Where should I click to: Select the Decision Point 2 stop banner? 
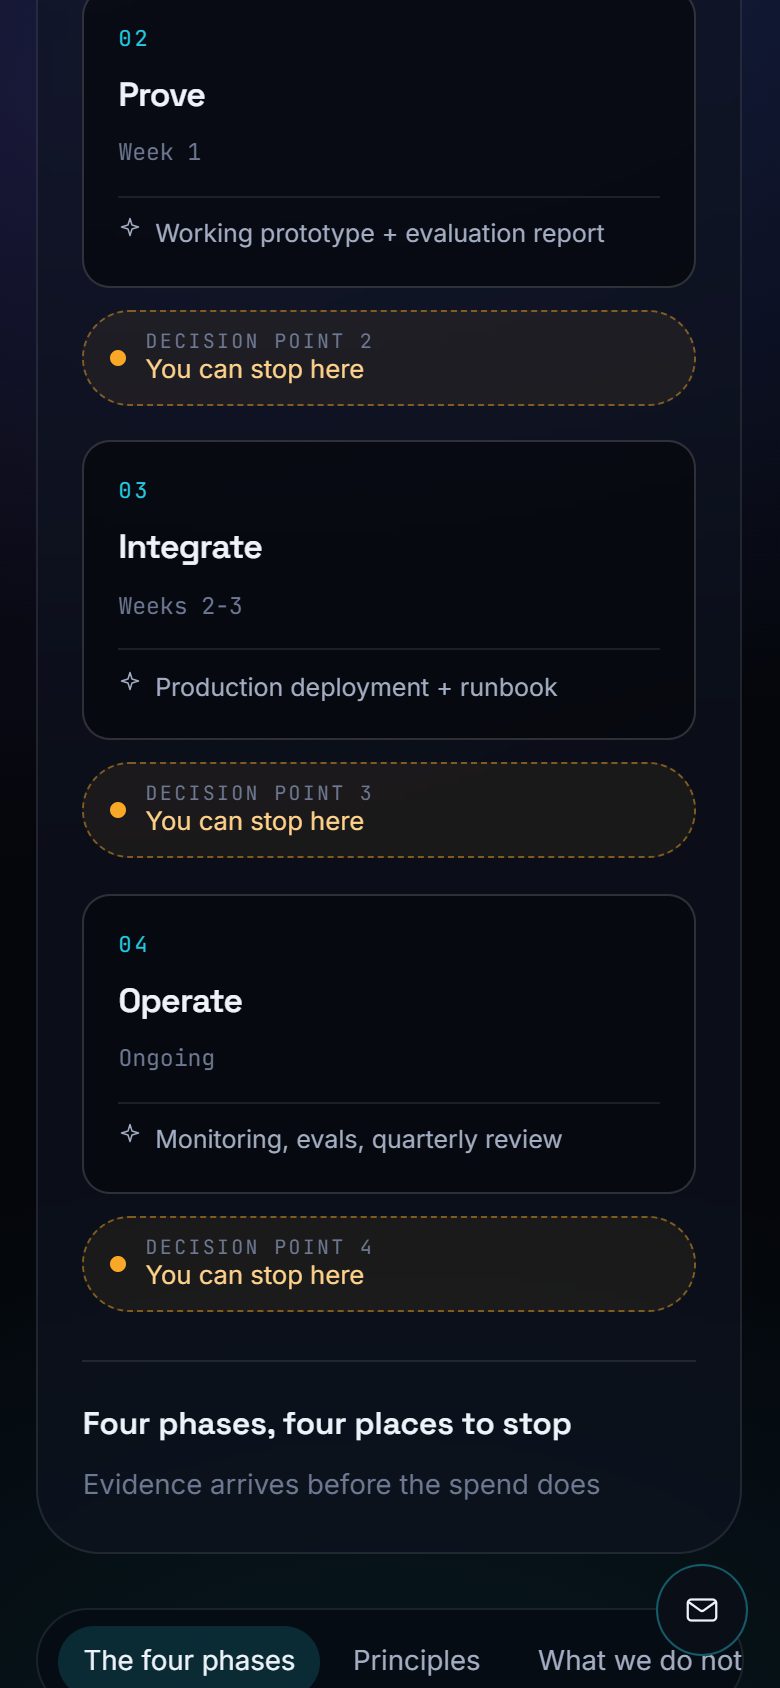tap(389, 358)
